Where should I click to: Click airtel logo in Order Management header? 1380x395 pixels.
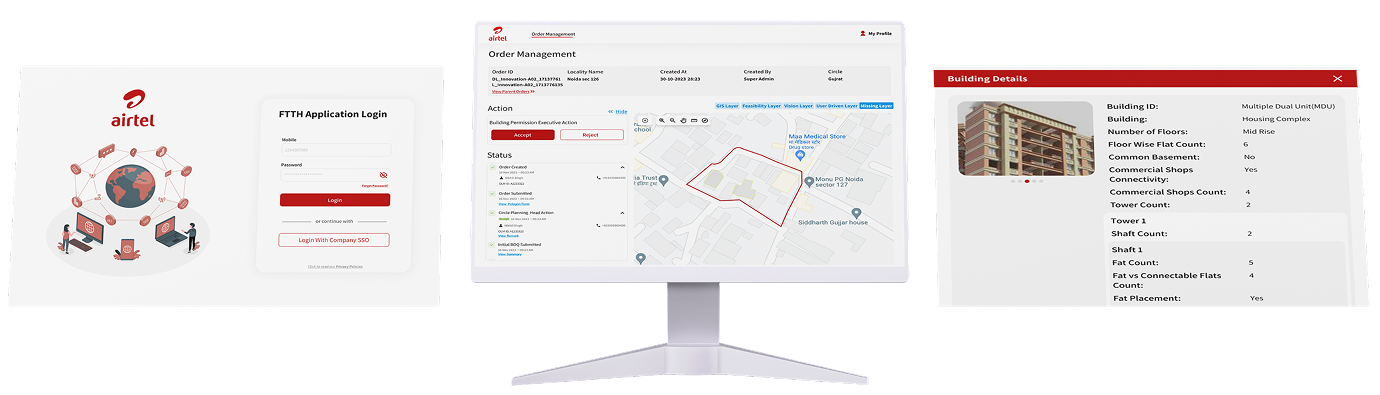(498, 34)
